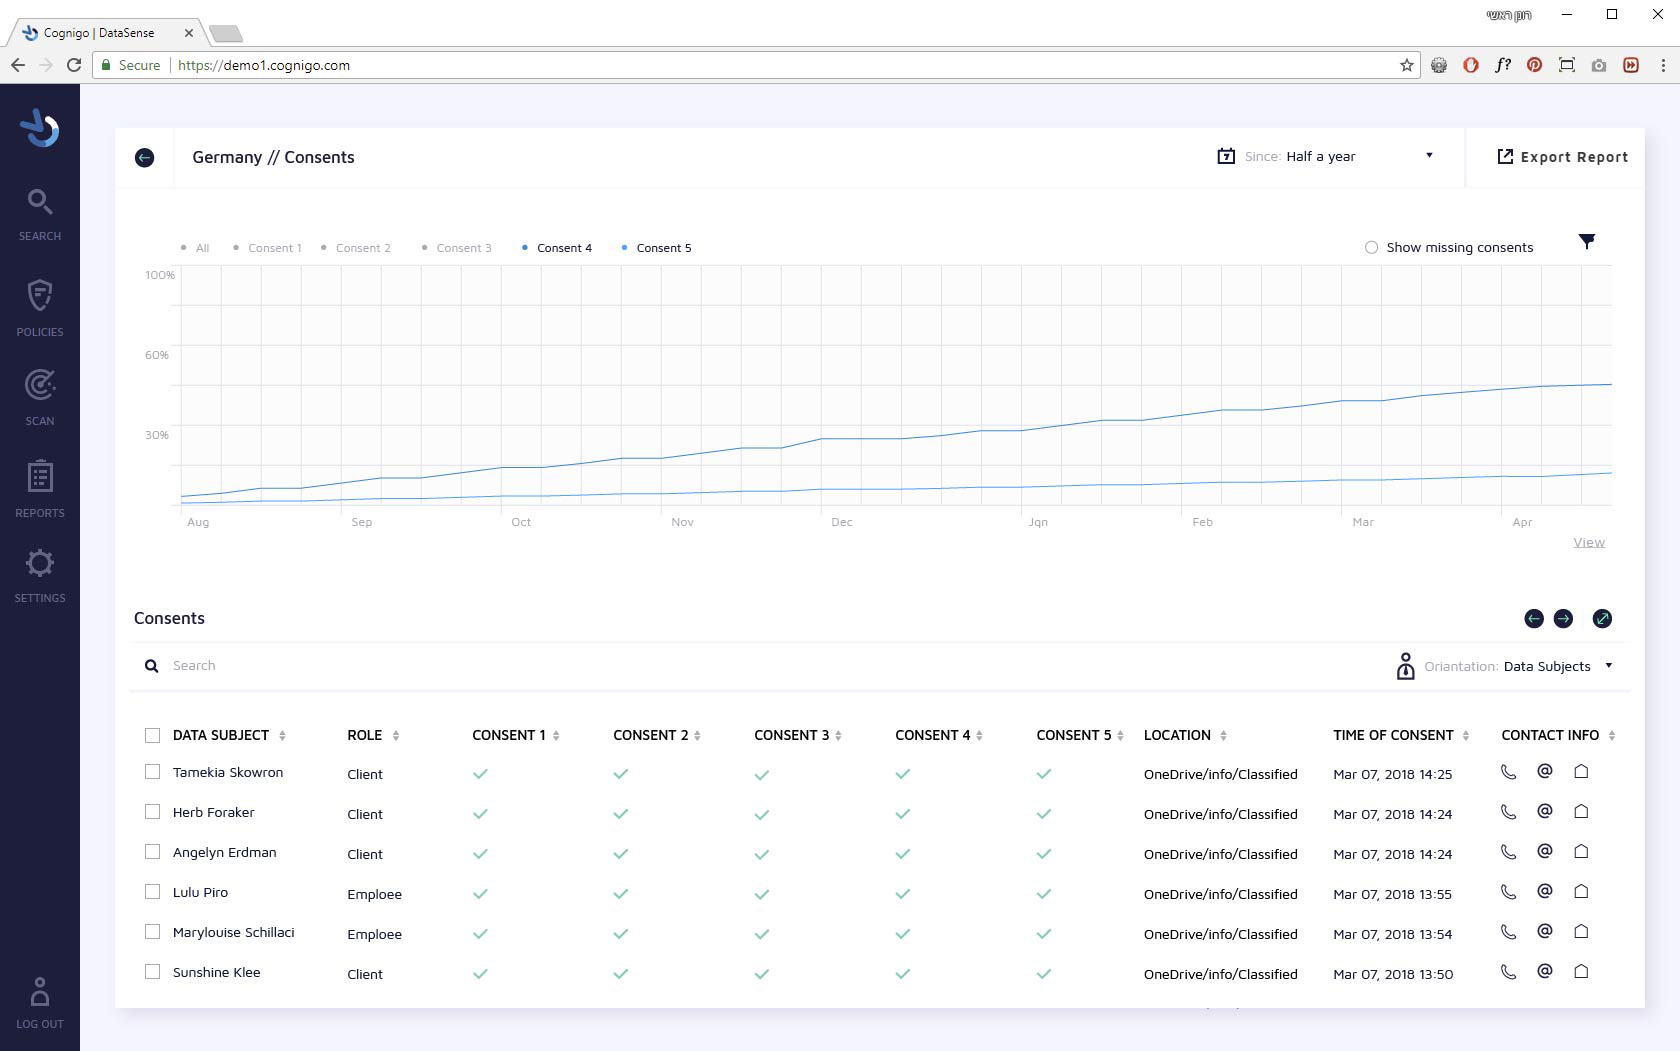
Task: Check the box for Herb Foraker
Action: 152,812
